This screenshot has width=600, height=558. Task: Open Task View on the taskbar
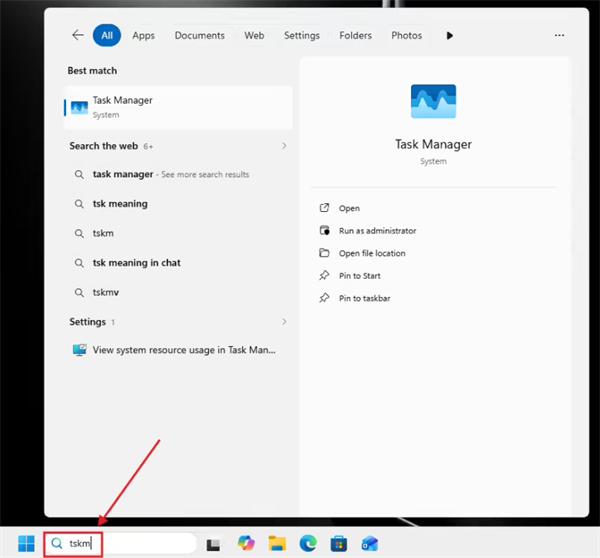coord(213,545)
